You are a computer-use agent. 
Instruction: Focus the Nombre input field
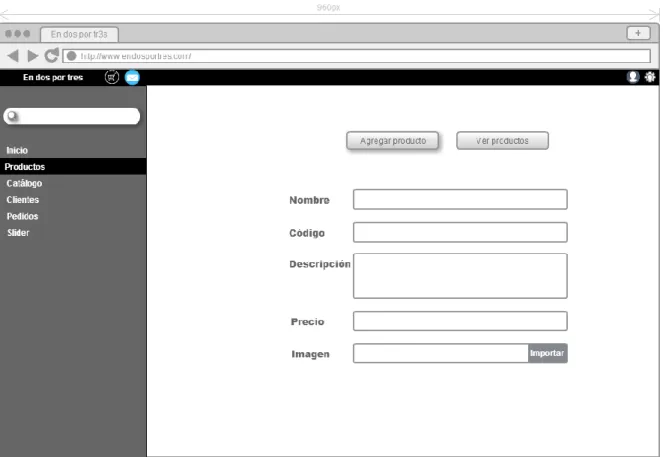click(x=460, y=199)
